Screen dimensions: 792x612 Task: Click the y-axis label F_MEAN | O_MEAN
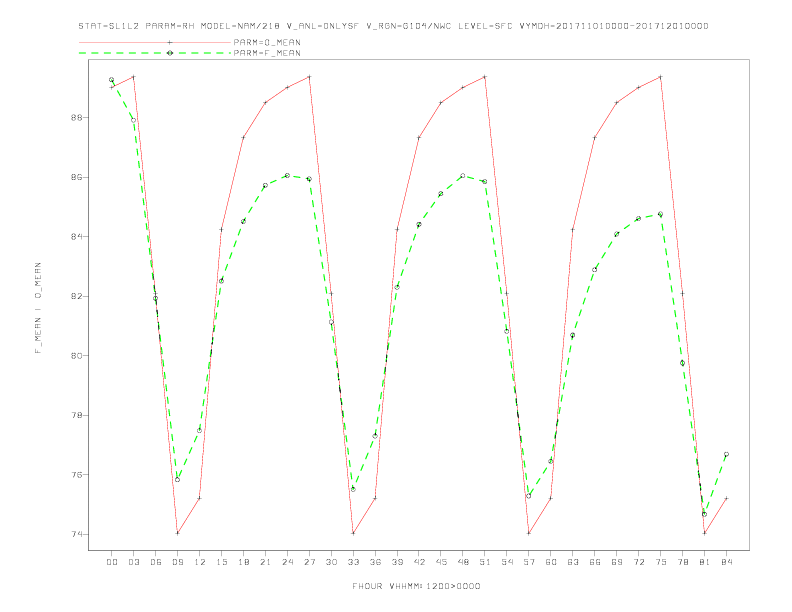[x=38, y=308]
